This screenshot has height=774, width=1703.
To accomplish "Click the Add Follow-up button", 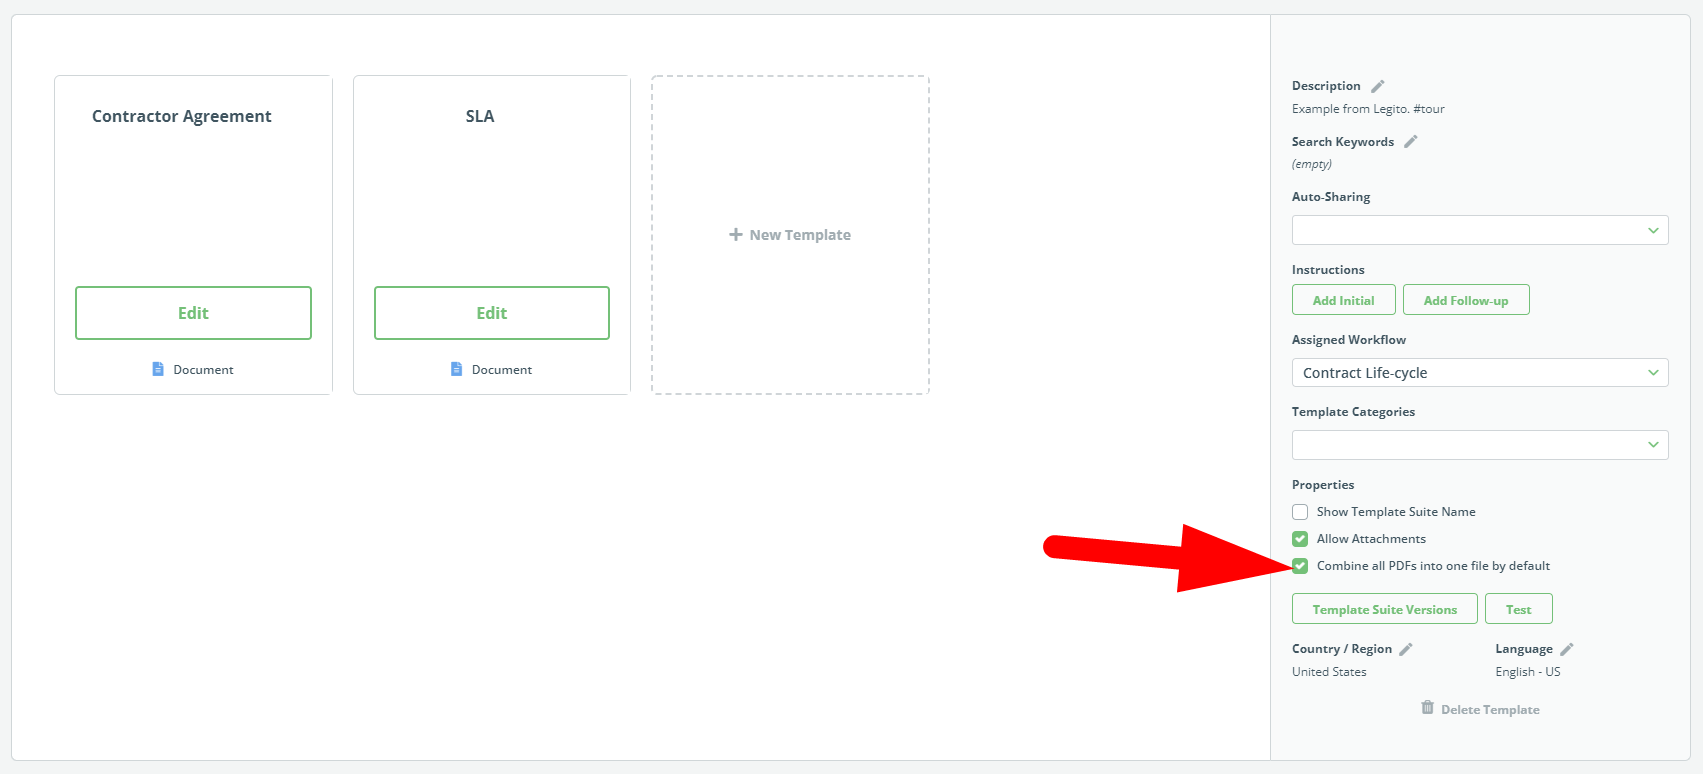I will click(x=1466, y=300).
